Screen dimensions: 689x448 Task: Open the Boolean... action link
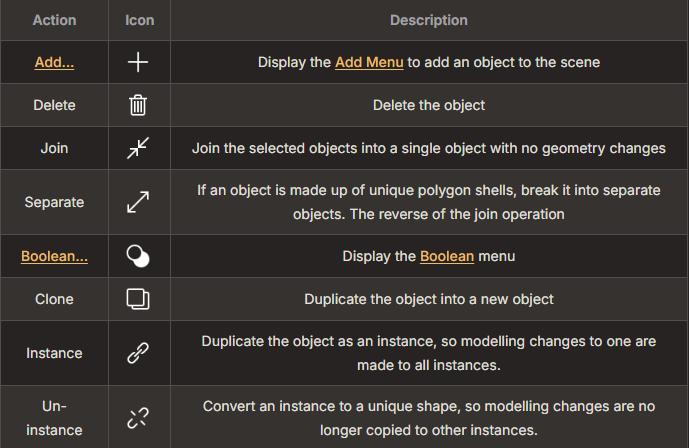tap(54, 256)
